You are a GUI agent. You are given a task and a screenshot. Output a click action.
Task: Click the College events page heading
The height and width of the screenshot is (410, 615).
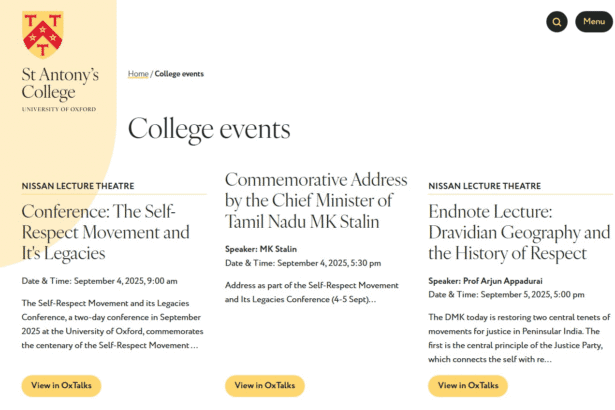[x=209, y=129]
